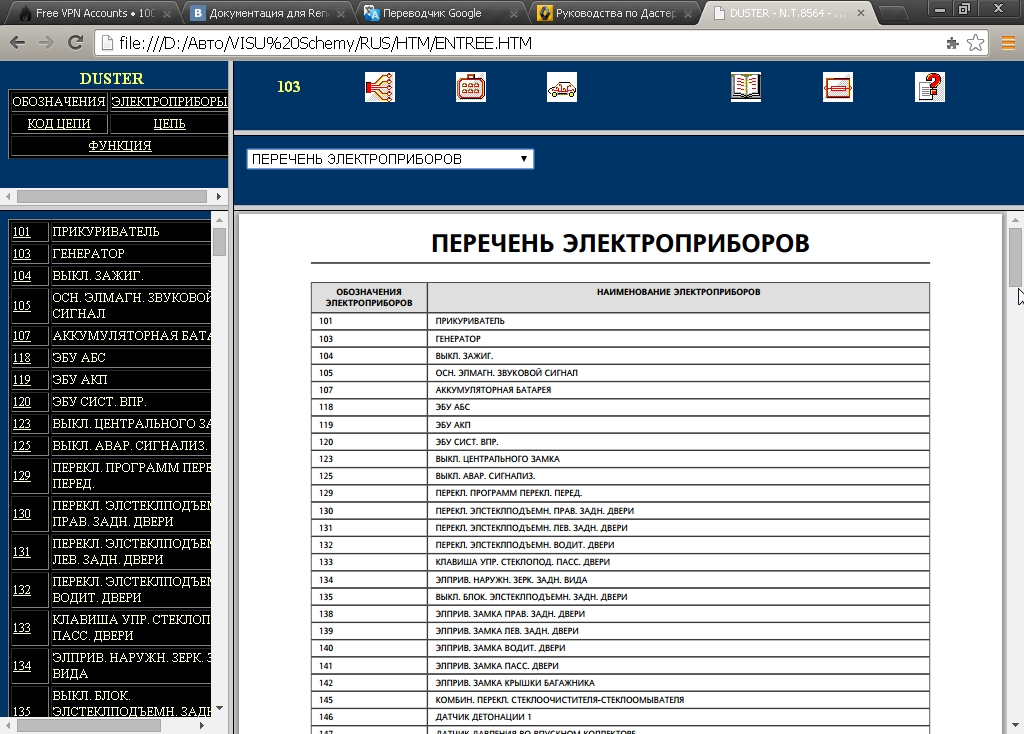Viewport: 1024px width, 734px height.
Task: Switch to Документация для Renault tab
Action: [x=269, y=13]
